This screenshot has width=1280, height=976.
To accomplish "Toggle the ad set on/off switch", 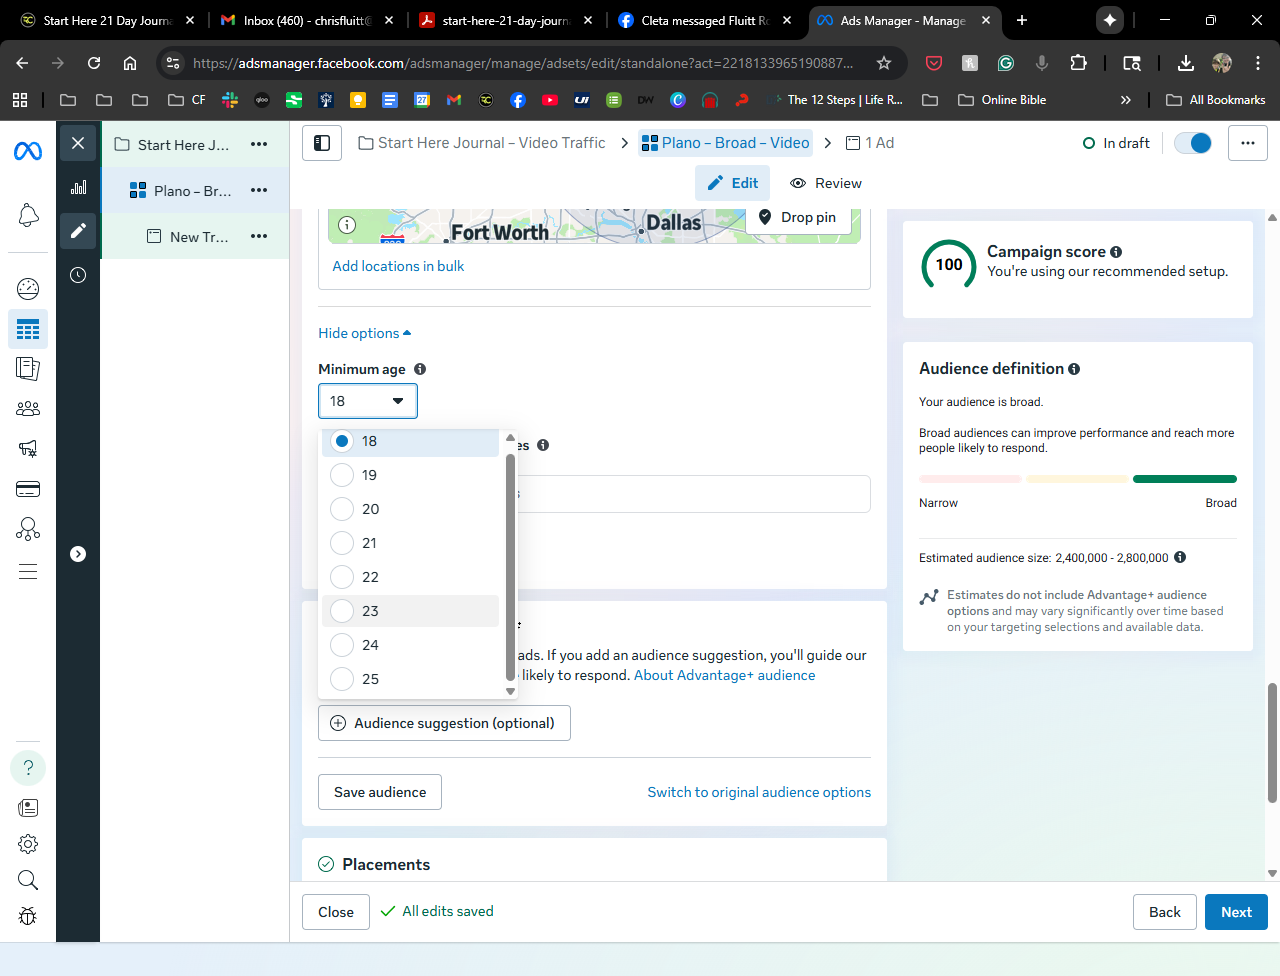I will pyautogui.click(x=1193, y=143).
